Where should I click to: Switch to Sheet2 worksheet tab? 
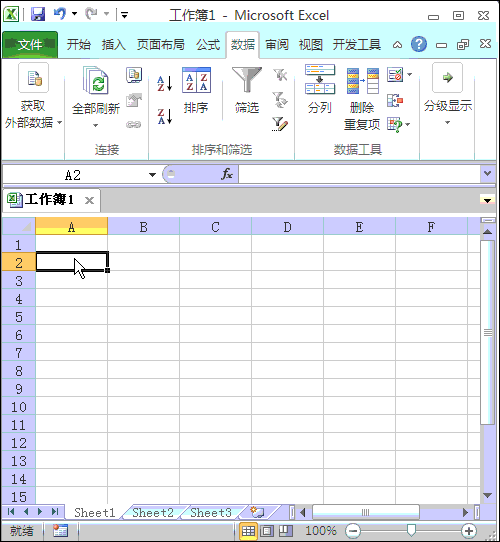click(x=153, y=512)
